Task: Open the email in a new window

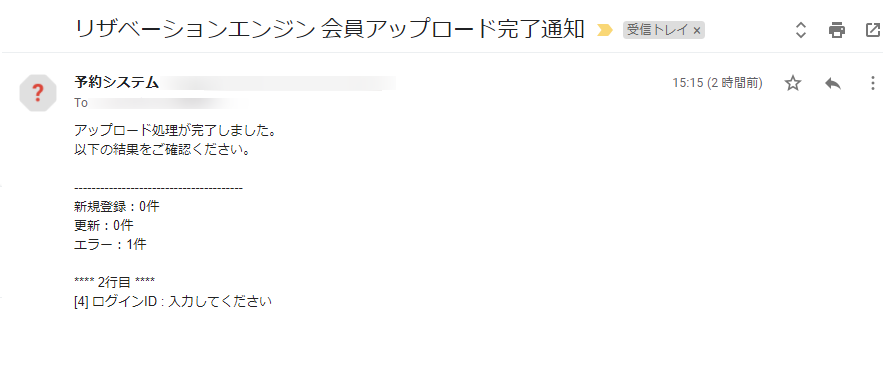Action: tap(872, 30)
